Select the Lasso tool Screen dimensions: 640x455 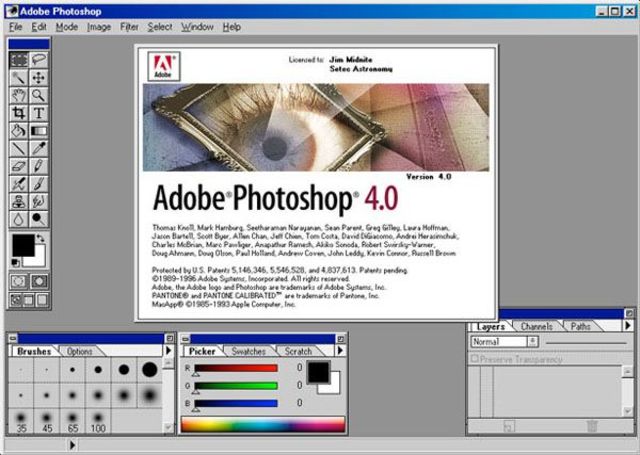(x=39, y=60)
